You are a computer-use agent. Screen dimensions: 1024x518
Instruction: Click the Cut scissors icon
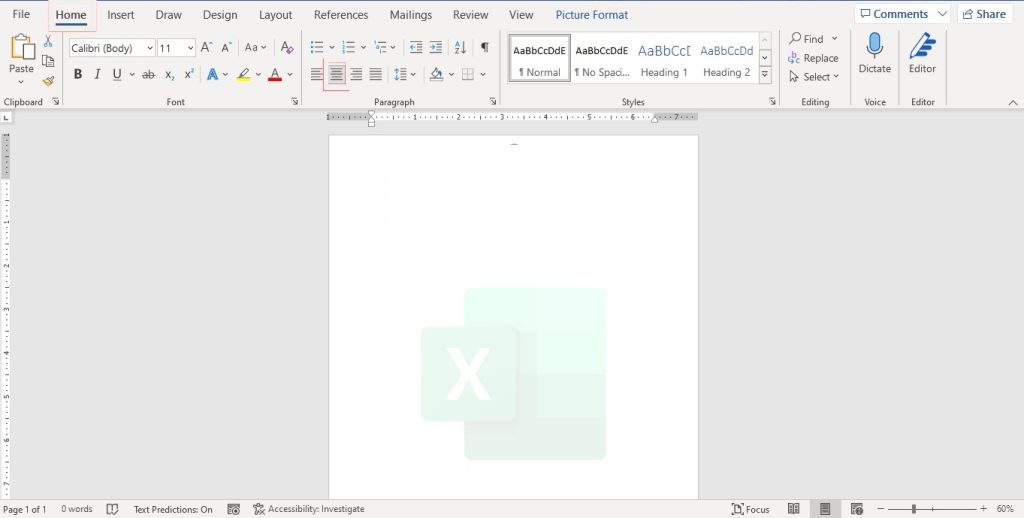[x=48, y=41]
